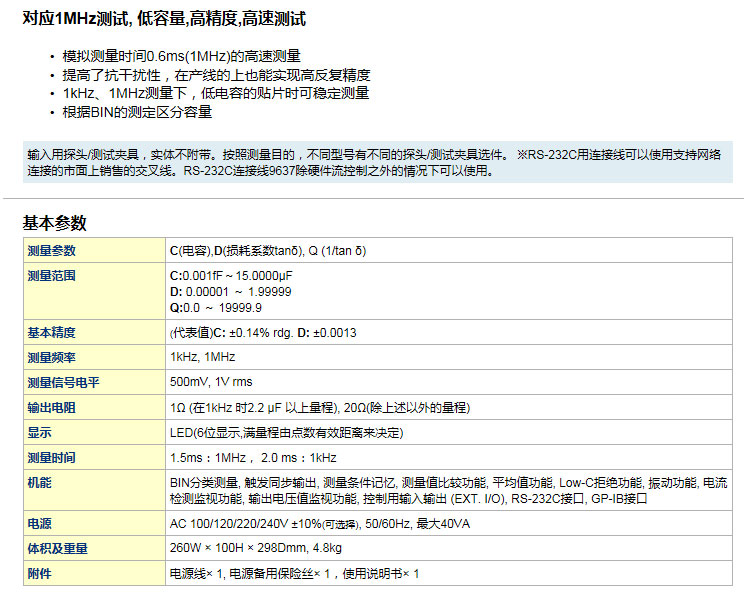This screenshot has width=744, height=597.
Task: Click the heading '对应1MHz测试, 低容量,高精度,高速测试'
Action: [164, 19]
